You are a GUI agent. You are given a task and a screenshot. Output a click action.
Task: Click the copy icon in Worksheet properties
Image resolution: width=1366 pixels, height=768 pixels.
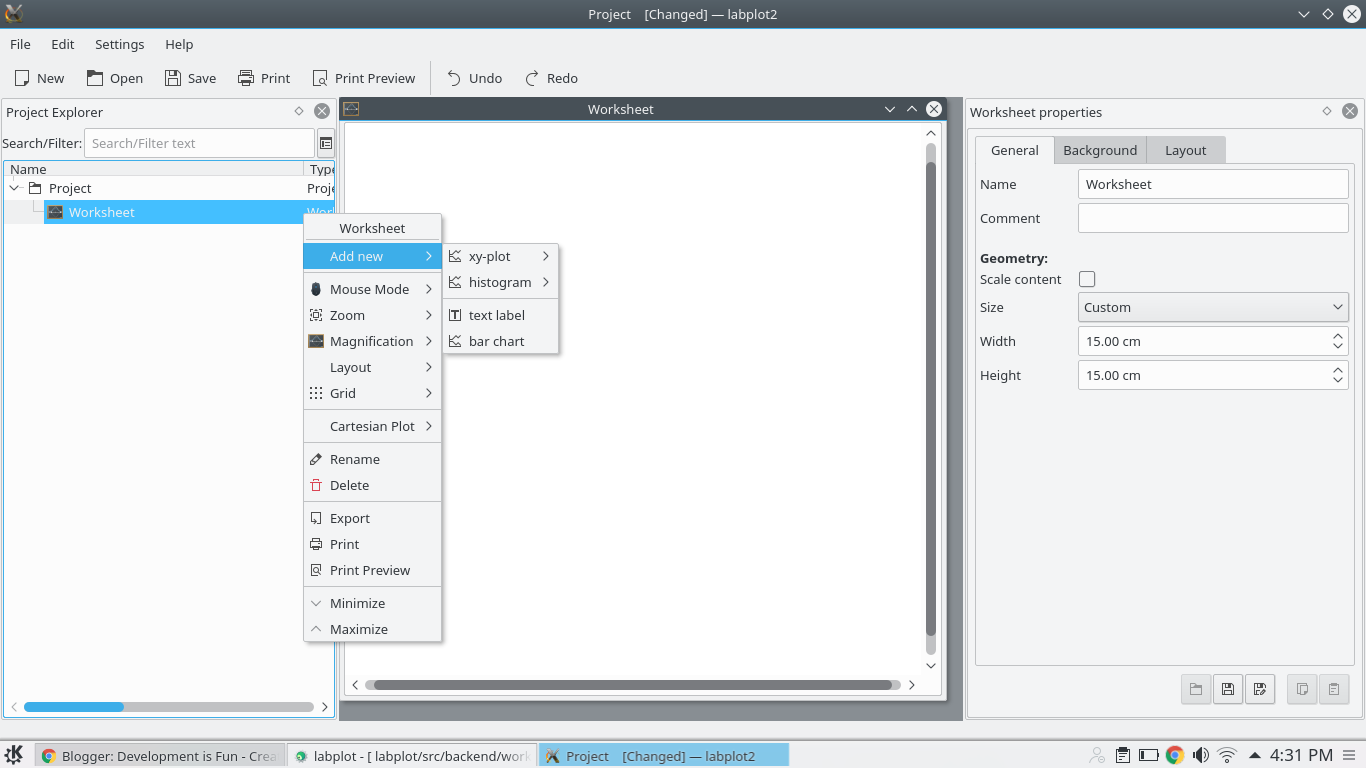[x=1302, y=688]
